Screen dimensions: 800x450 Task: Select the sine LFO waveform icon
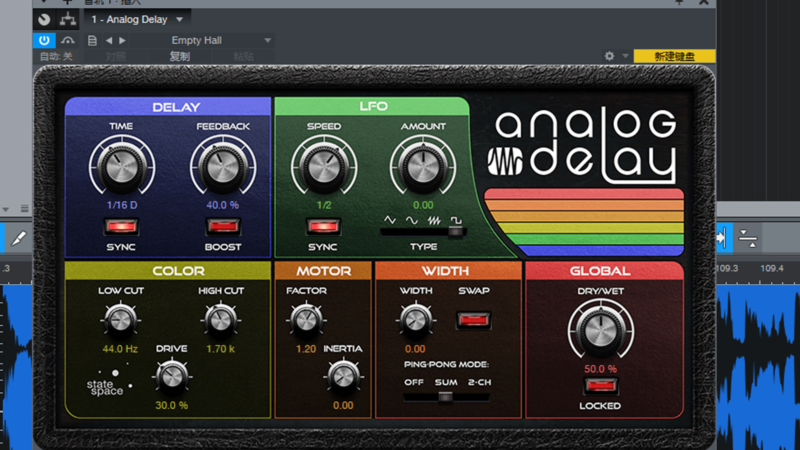pyautogui.click(x=412, y=218)
